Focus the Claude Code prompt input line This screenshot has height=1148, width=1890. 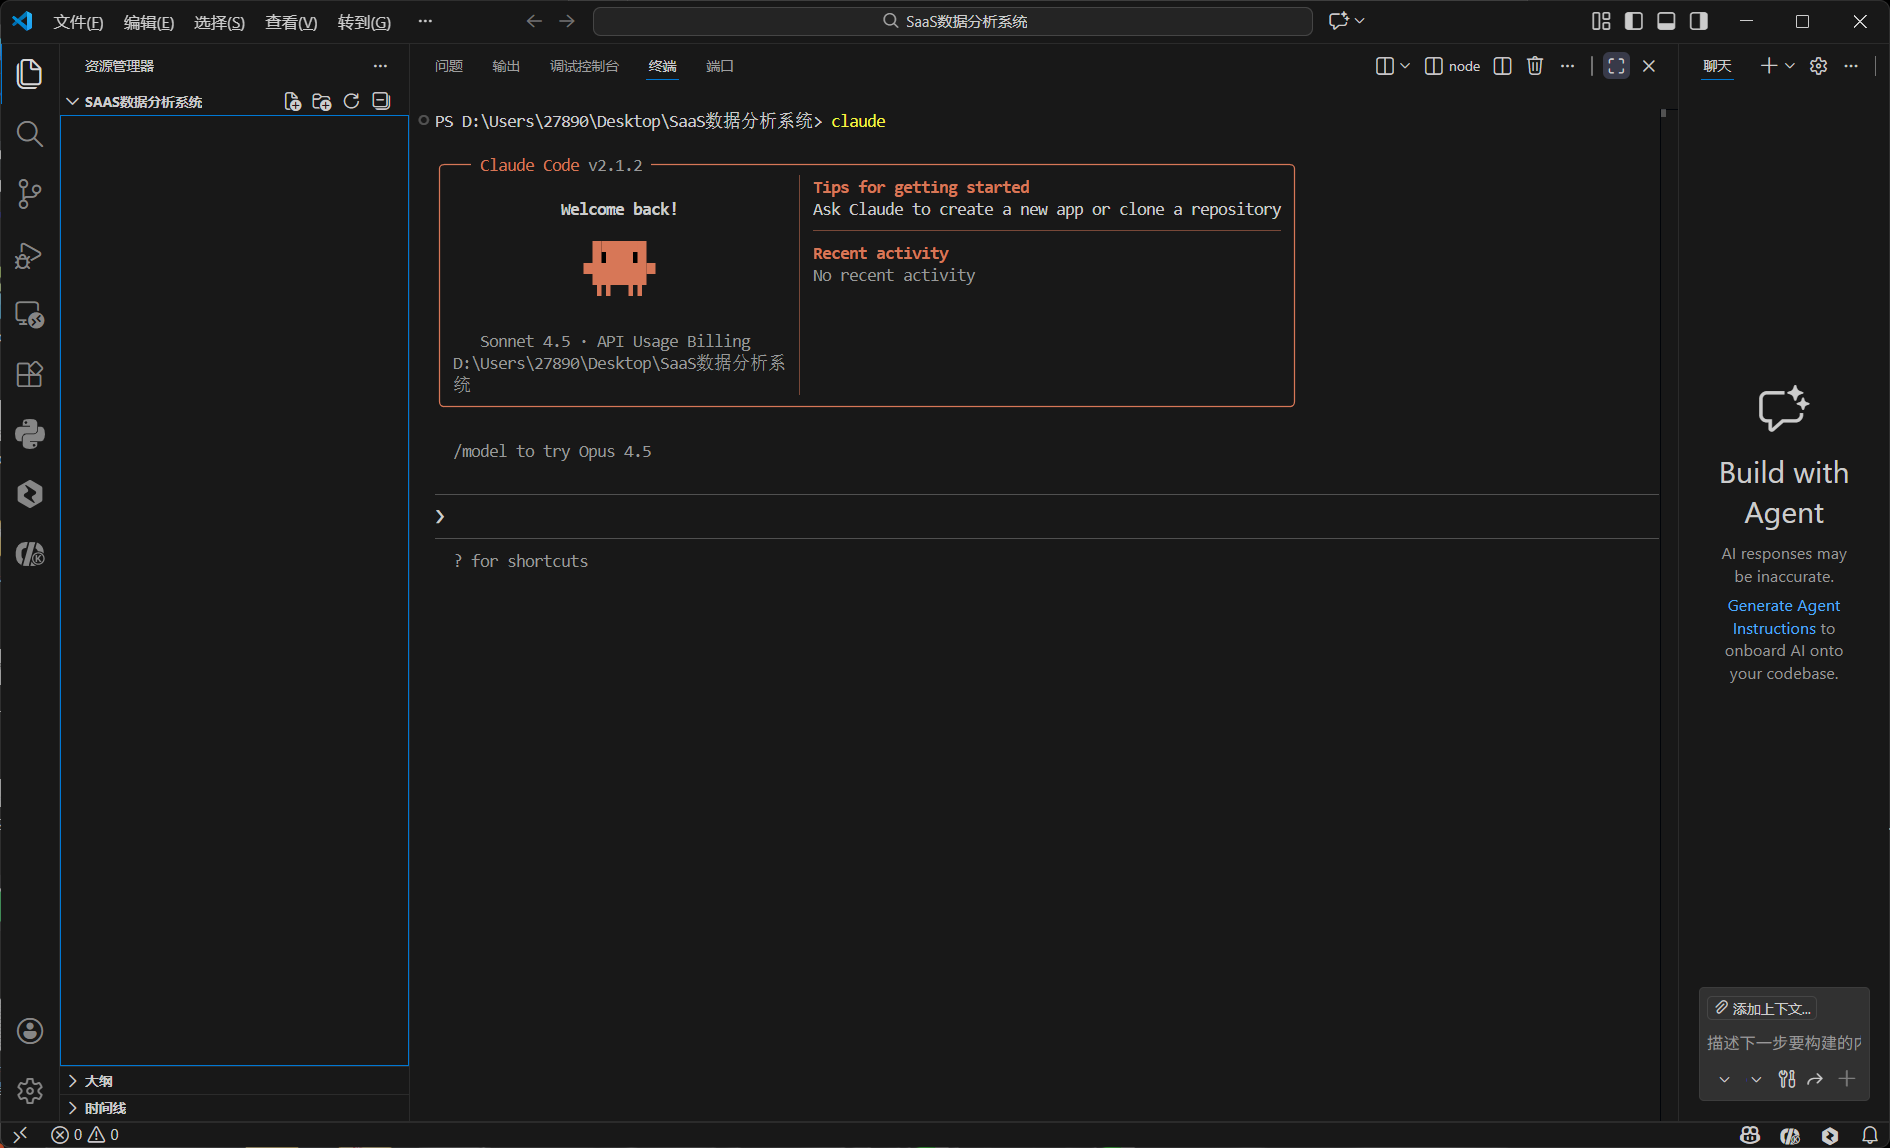click(1047, 516)
